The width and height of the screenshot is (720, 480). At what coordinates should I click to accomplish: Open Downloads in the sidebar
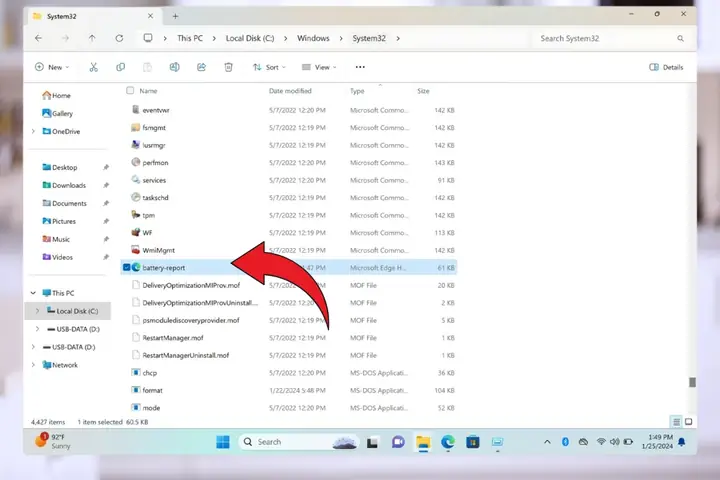pyautogui.click(x=64, y=186)
